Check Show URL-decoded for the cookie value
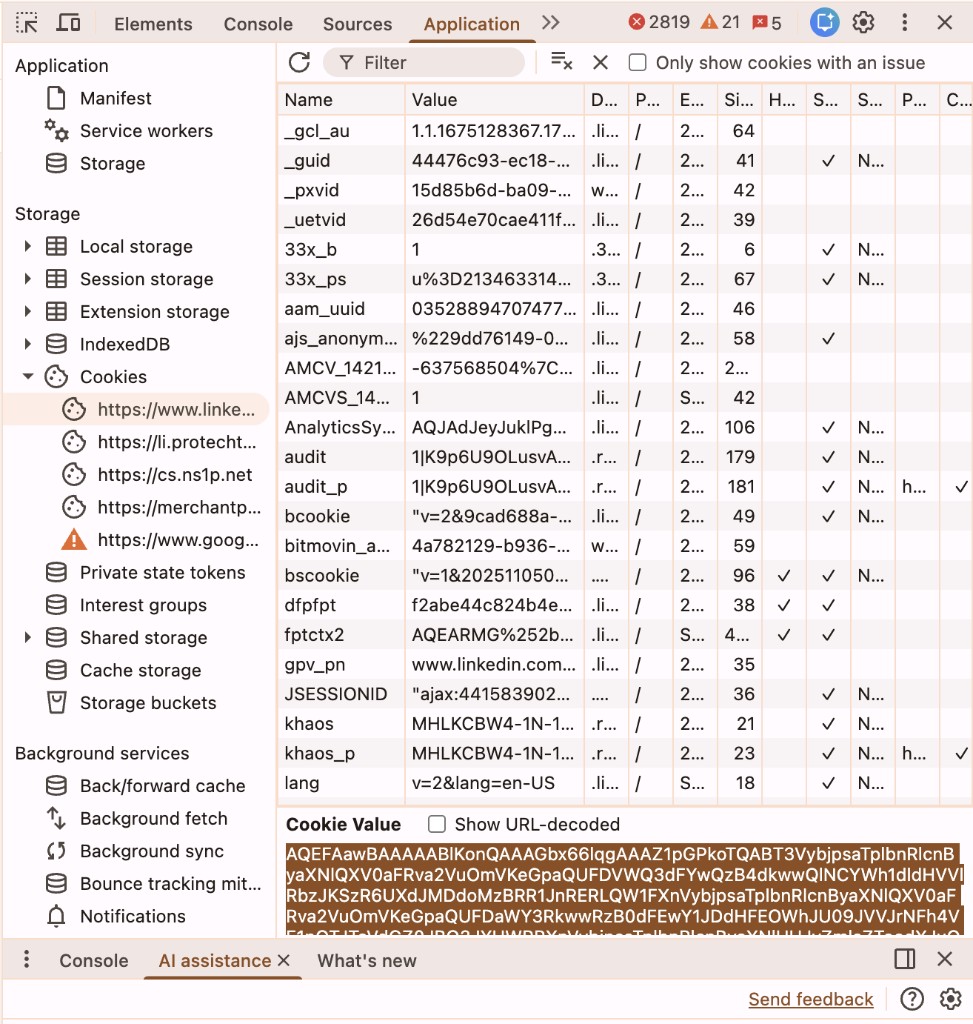973x1024 pixels. tap(437, 824)
